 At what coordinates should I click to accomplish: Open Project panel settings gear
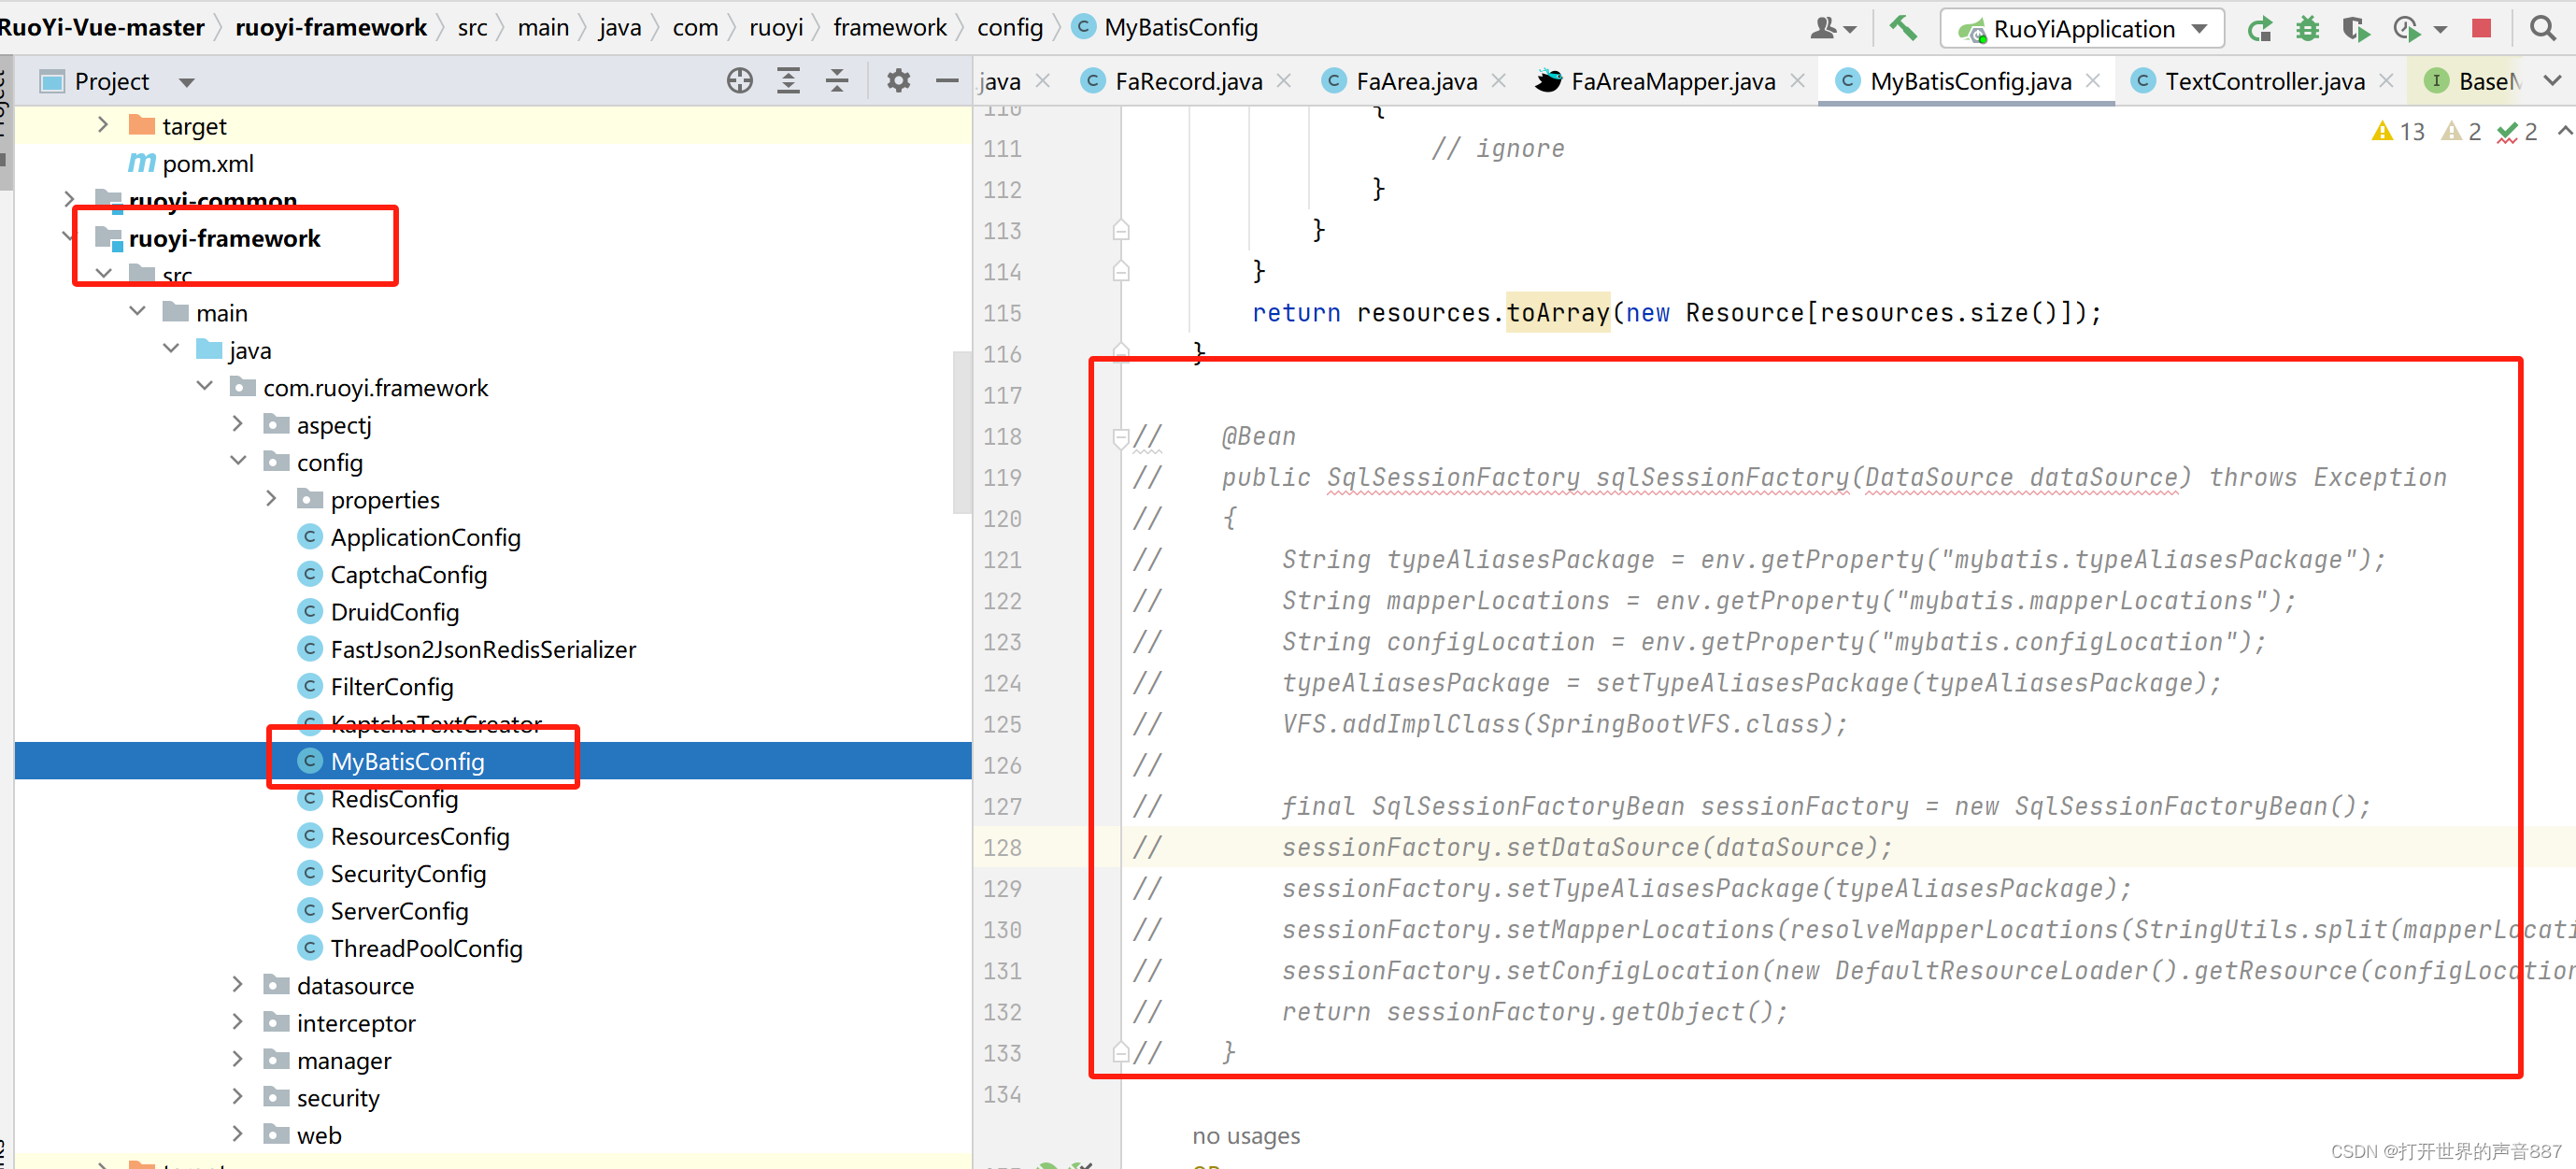[x=898, y=81]
